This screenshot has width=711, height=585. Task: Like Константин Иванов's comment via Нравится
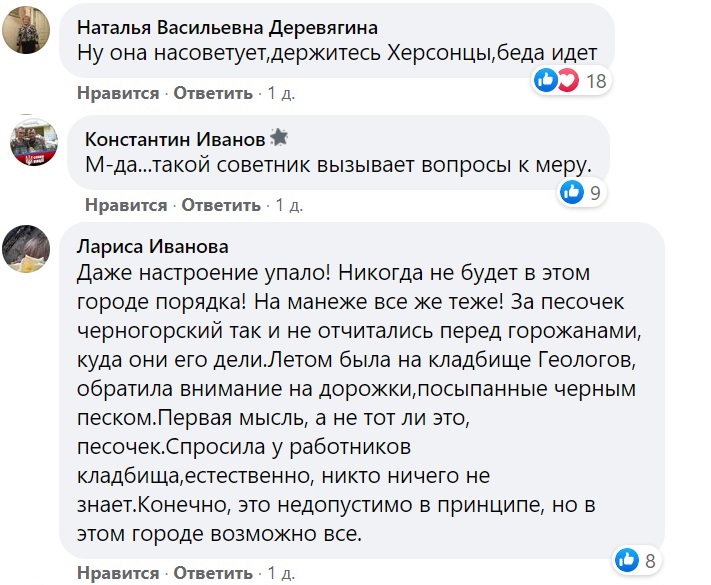click(x=126, y=205)
